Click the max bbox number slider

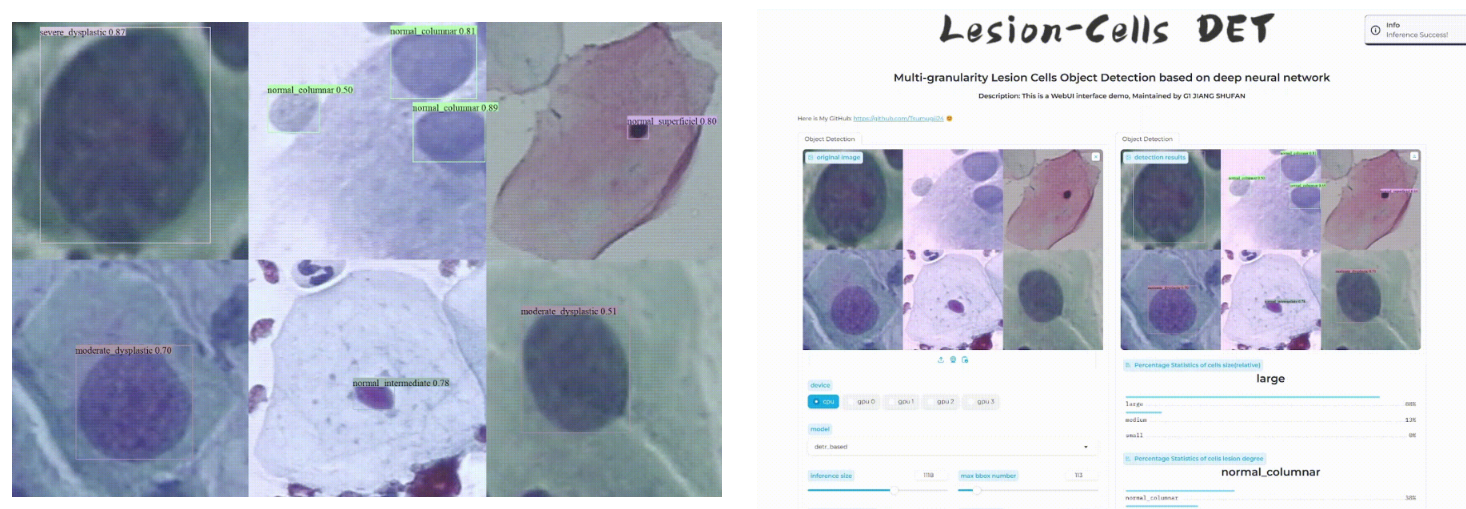[x=1028, y=490]
